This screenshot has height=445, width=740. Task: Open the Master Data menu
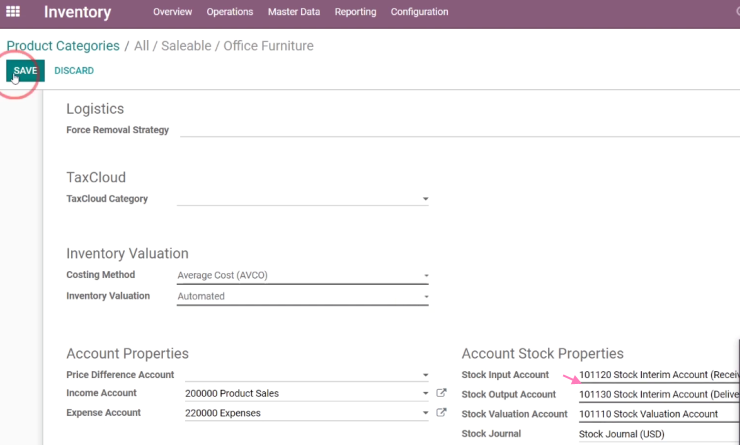(294, 12)
